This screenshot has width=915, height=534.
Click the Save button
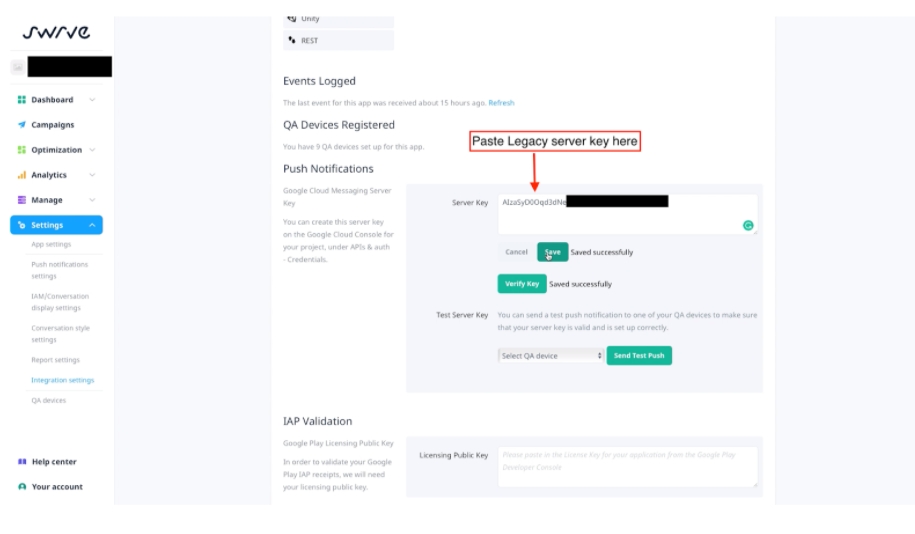point(553,252)
